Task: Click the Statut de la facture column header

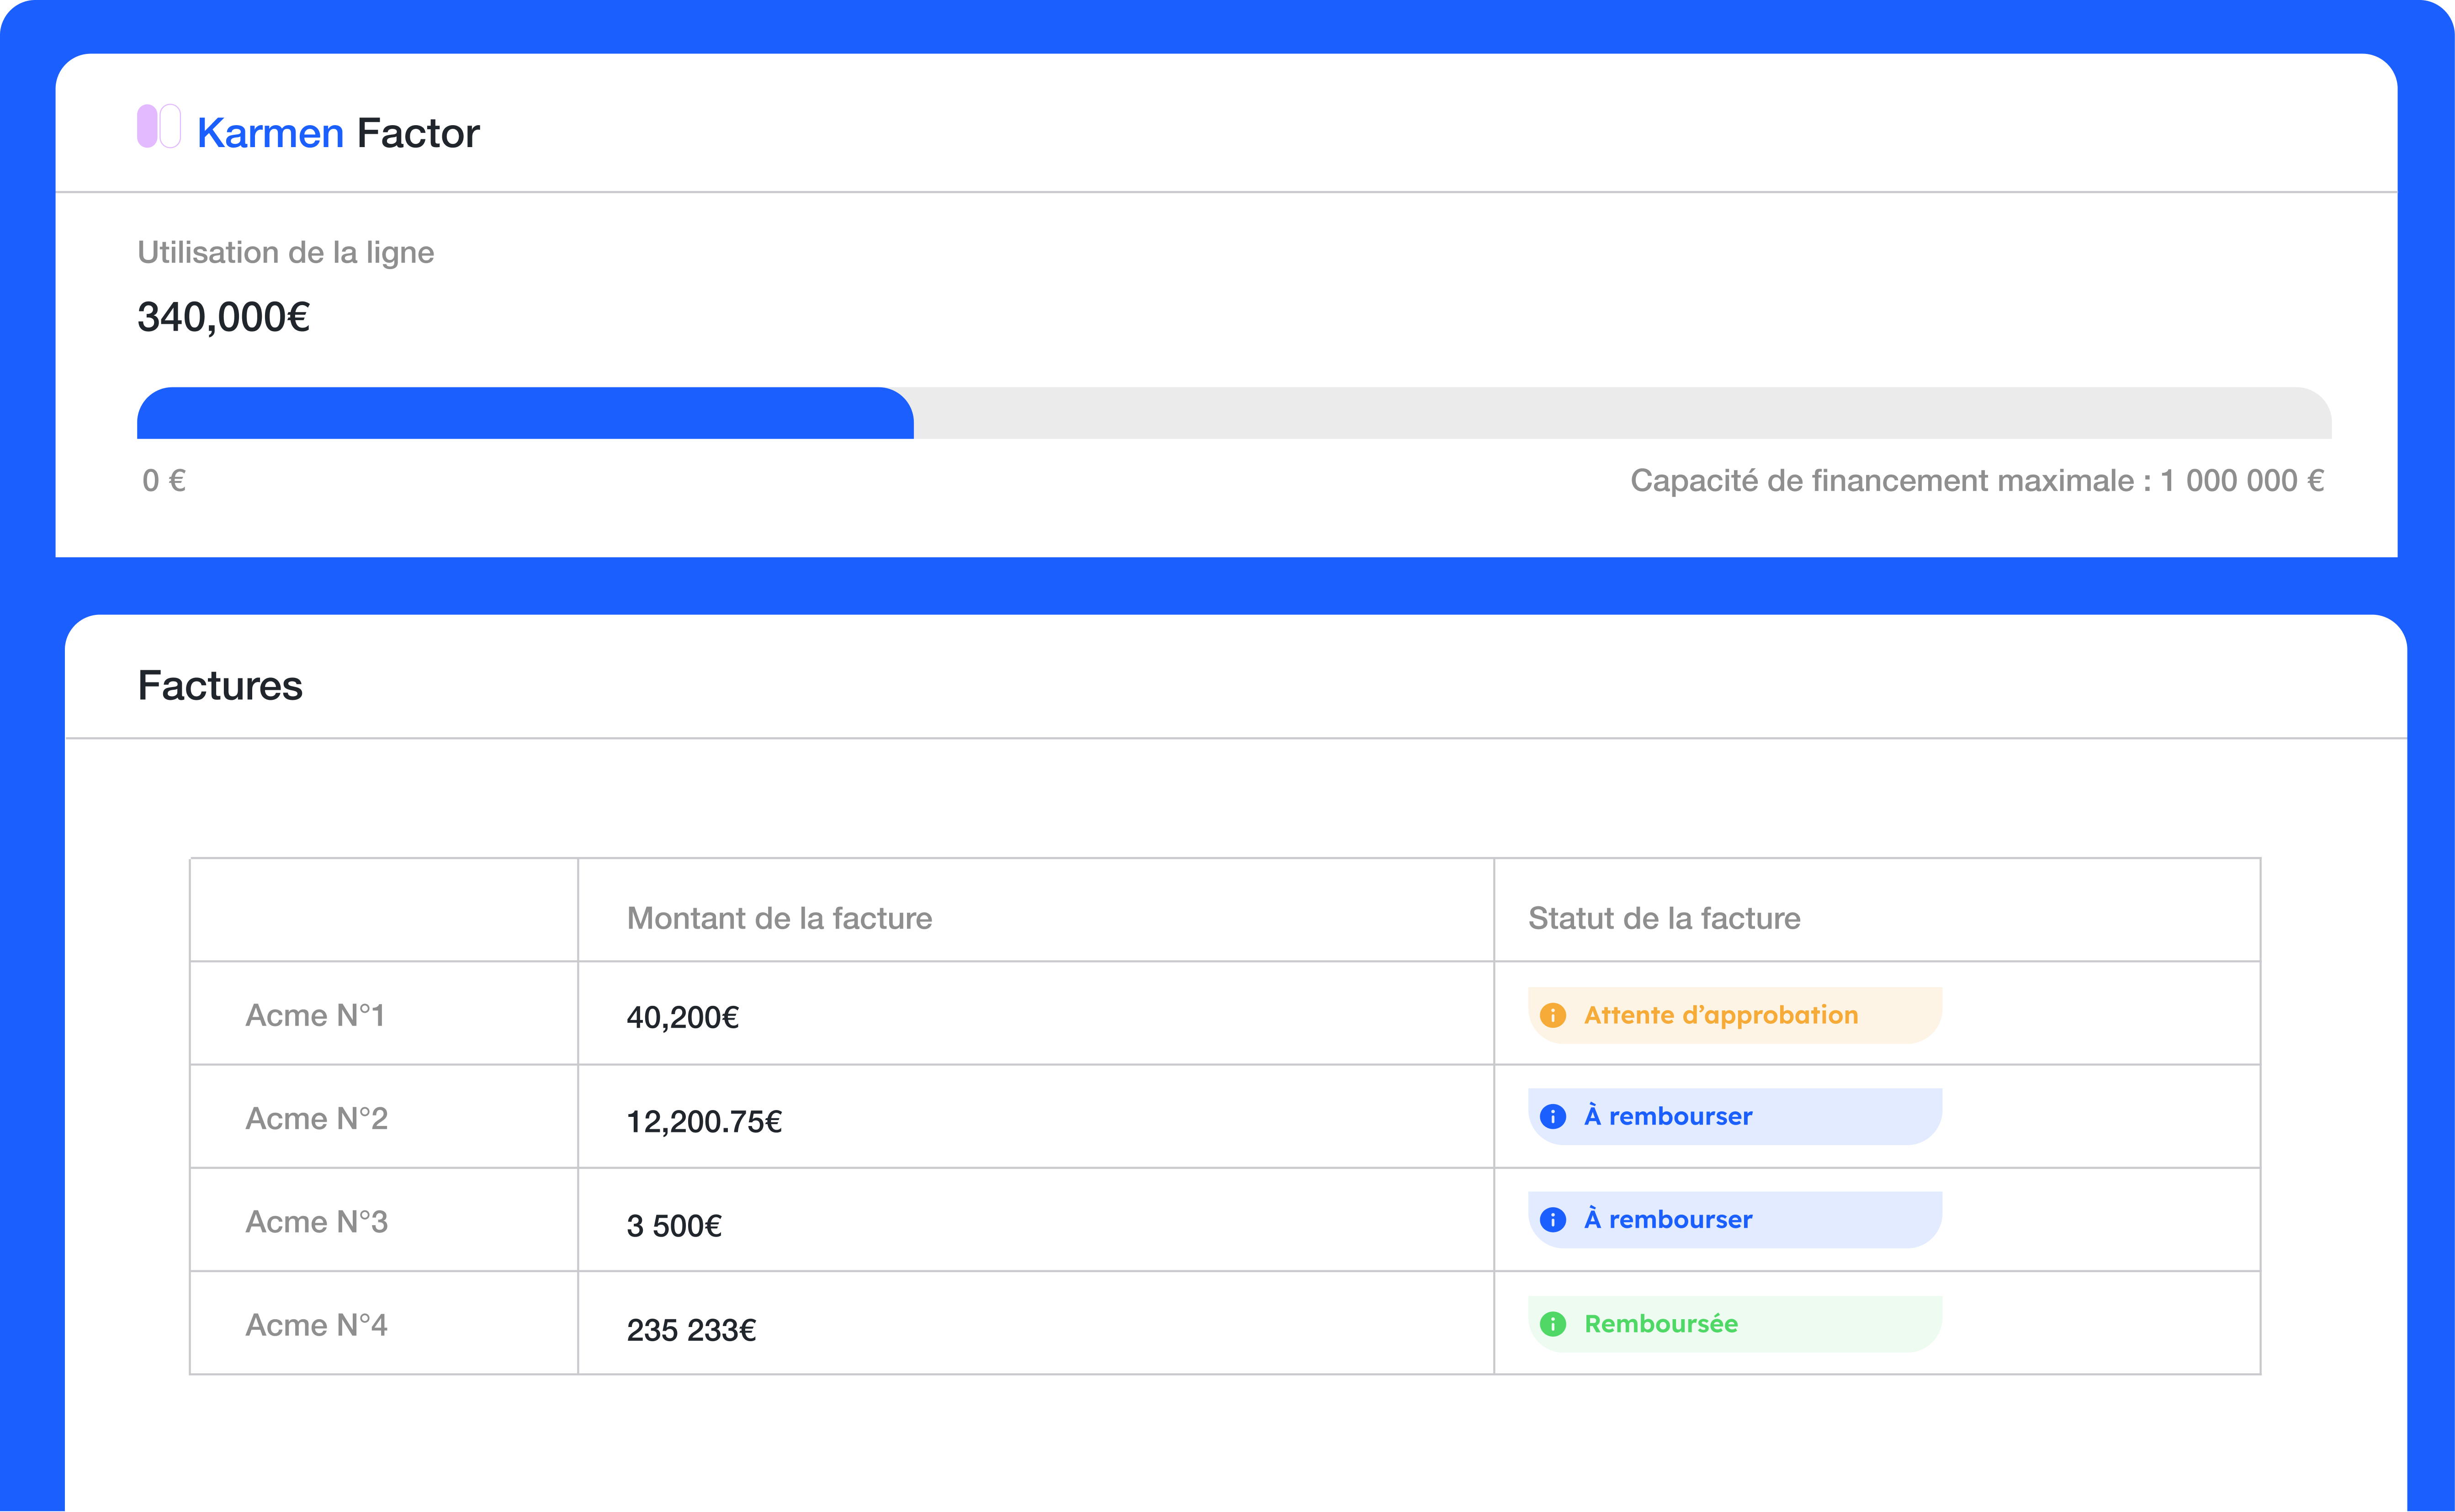Action: click(1664, 918)
